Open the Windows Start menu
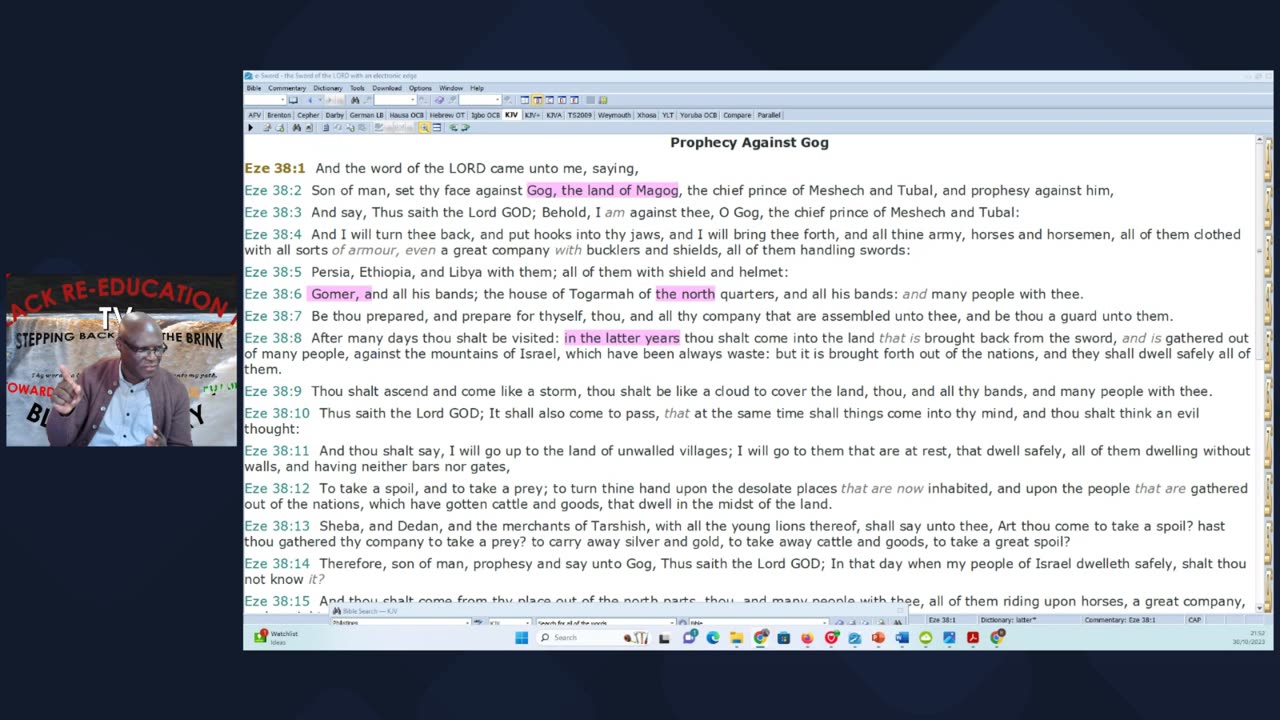Screen dimensions: 1280x720 pyautogui.click(x=522, y=637)
